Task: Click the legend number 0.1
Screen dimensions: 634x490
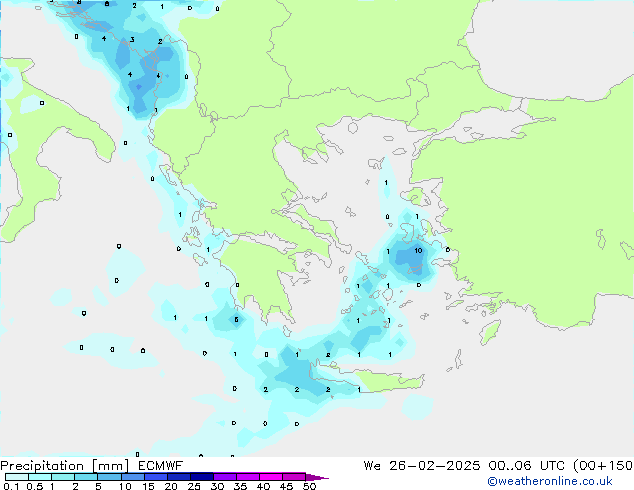Action: 11,486
